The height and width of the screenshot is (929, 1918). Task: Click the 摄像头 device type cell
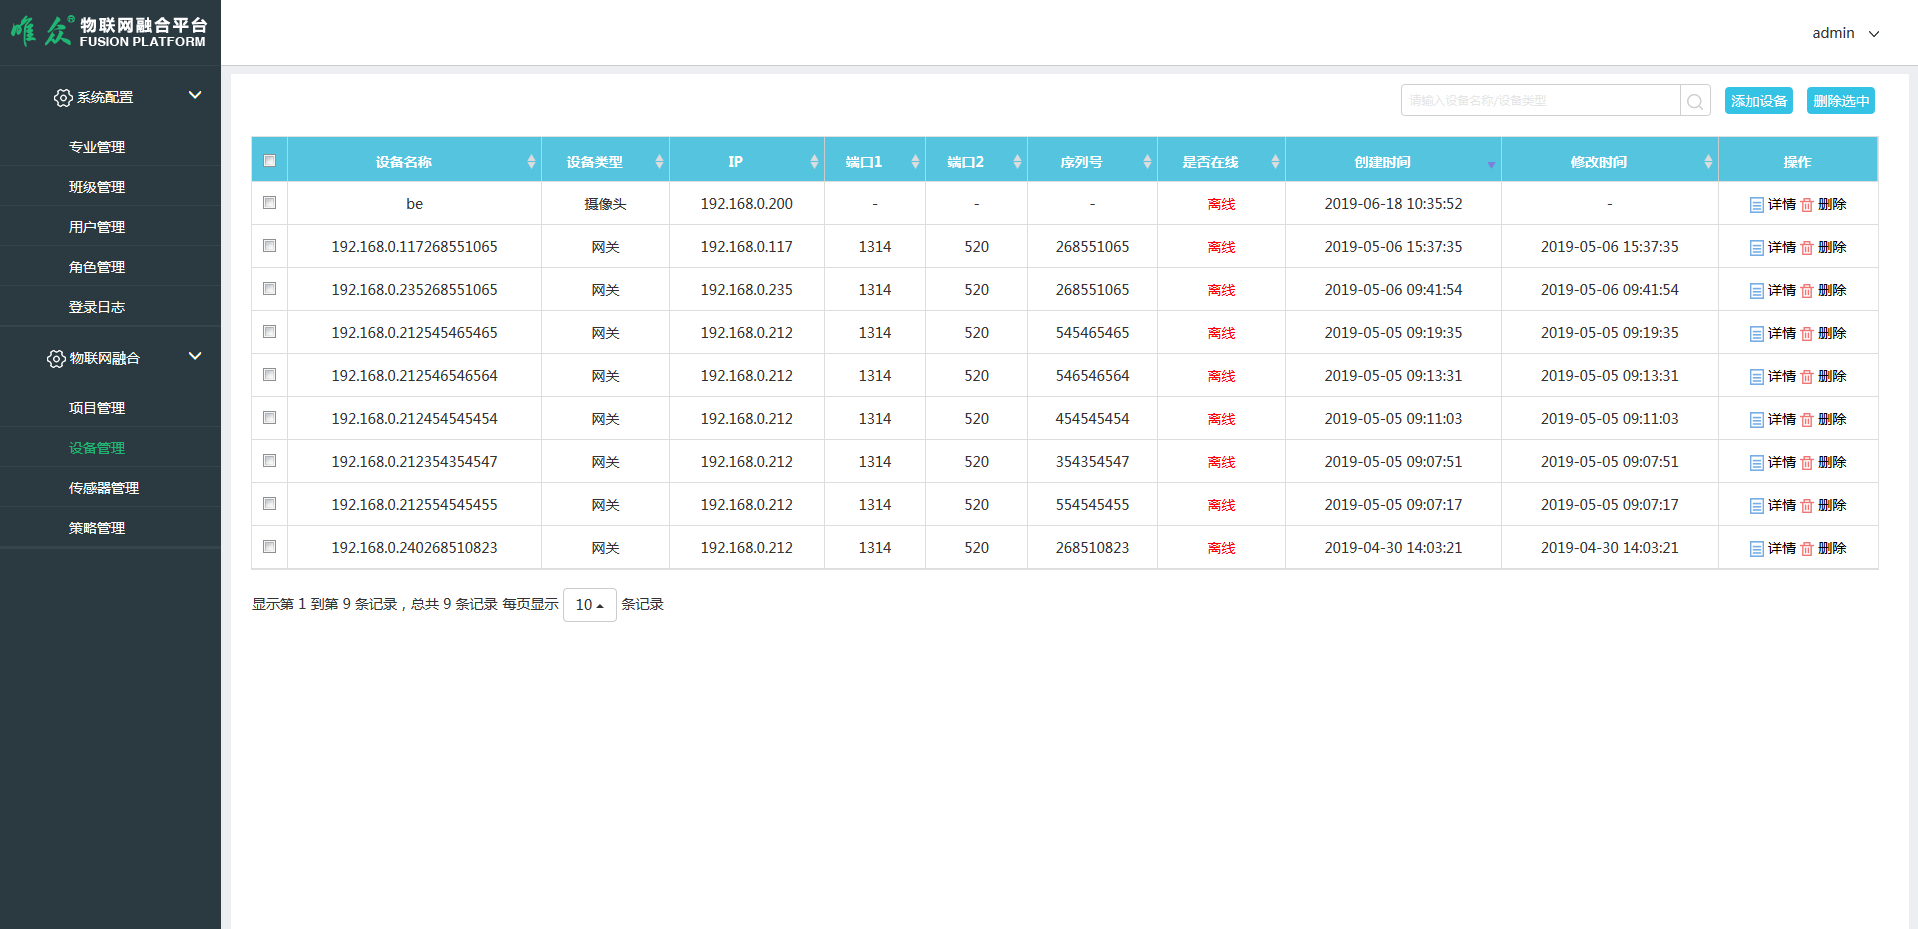(x=605, y=204)
